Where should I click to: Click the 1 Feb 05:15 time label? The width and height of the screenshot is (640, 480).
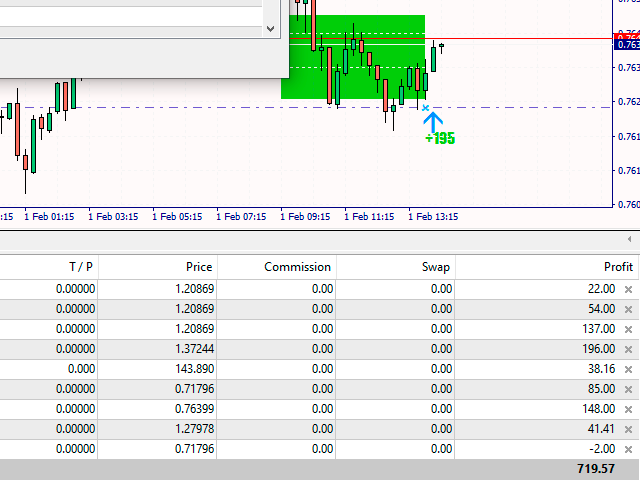coord(177,217)
